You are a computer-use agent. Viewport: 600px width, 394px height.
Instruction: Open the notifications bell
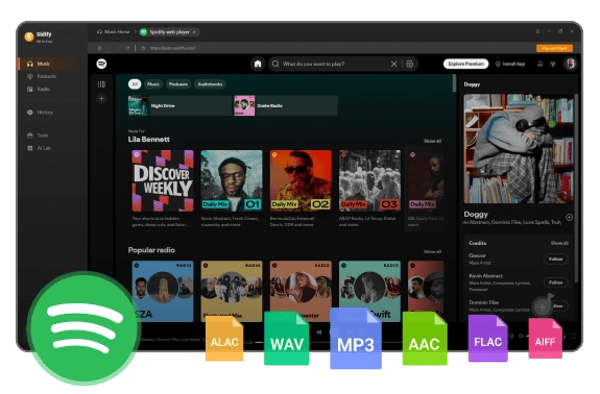coord(540,64)
